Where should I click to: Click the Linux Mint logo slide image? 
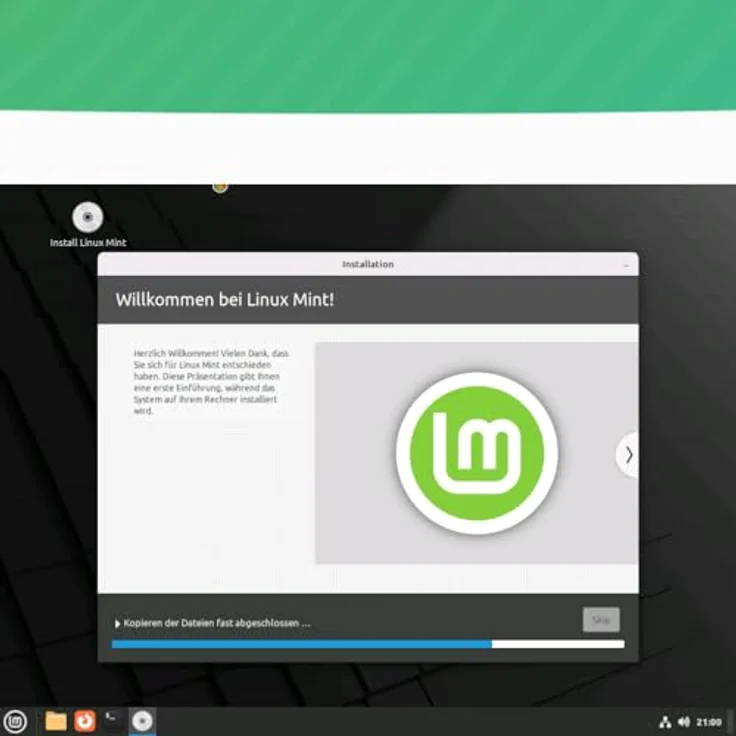(x=476, y=453)
